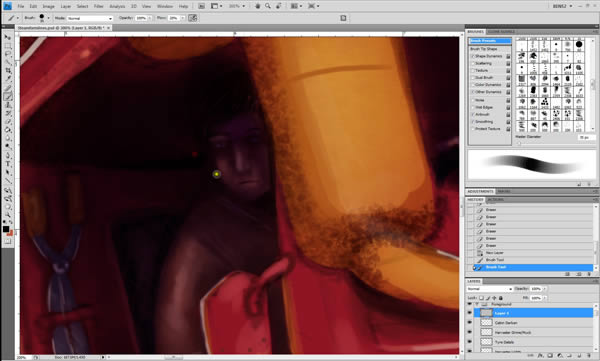Add a layer style with the fx button
Image resolution: width=600 pixels, height=361 pixels.
pos(540,356)
